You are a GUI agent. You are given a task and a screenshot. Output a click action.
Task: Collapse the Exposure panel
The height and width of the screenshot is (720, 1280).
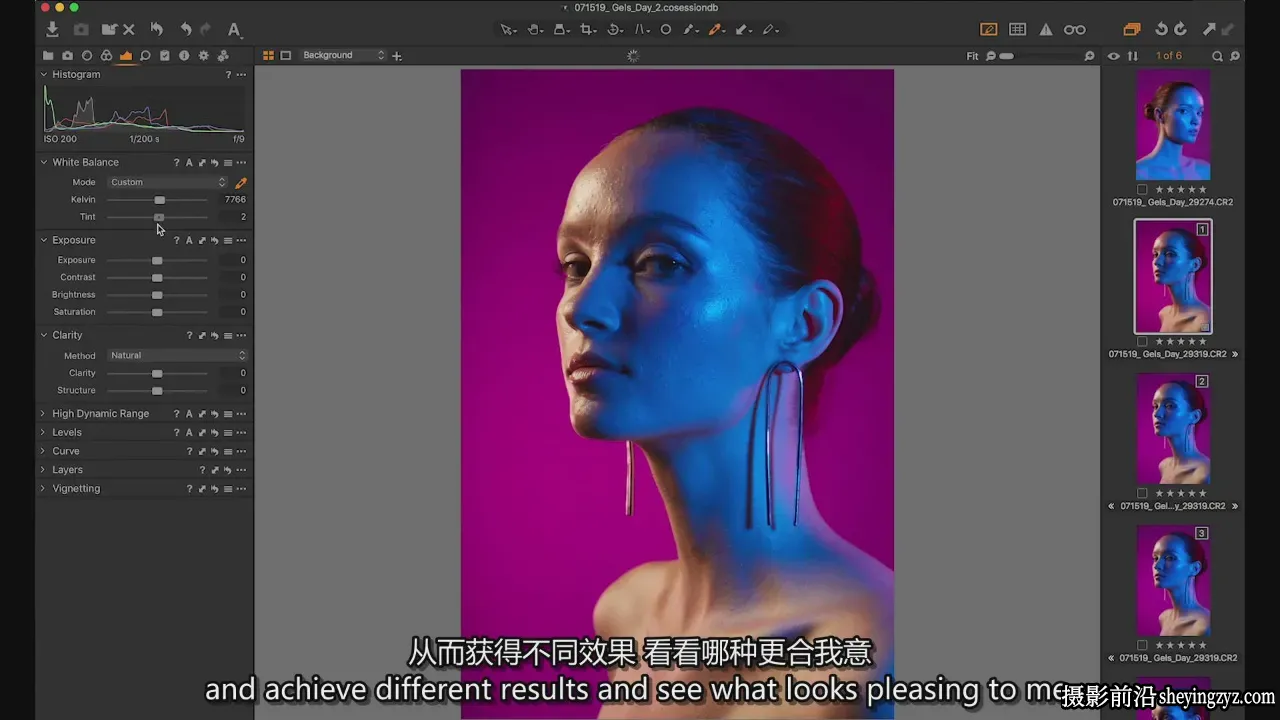point(44,240)
